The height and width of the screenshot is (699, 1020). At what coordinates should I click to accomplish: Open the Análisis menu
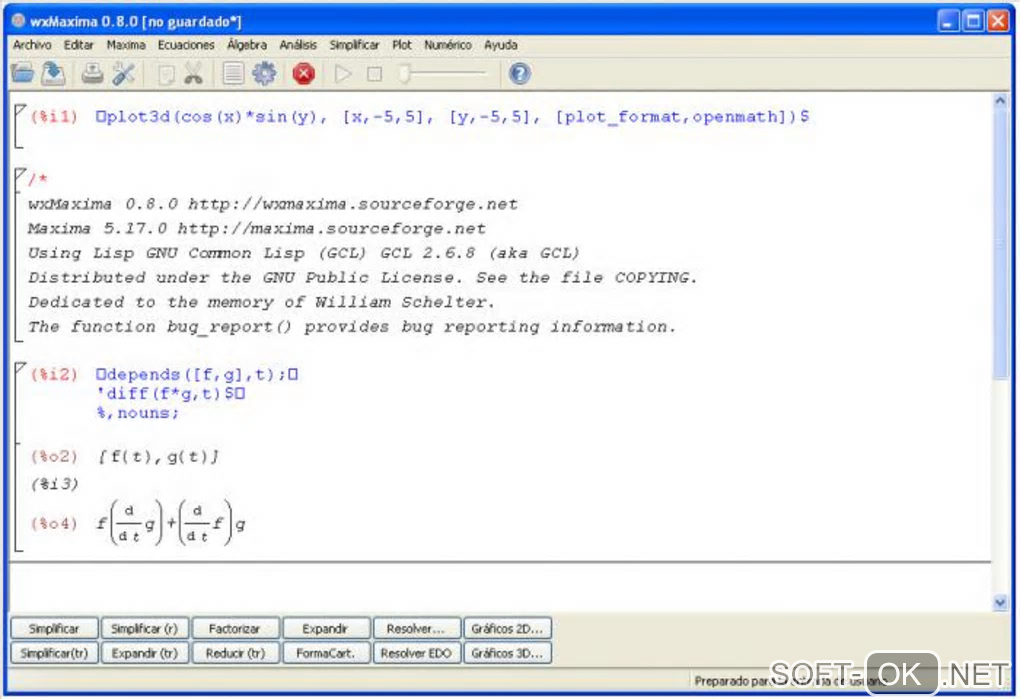click(298, 45)
